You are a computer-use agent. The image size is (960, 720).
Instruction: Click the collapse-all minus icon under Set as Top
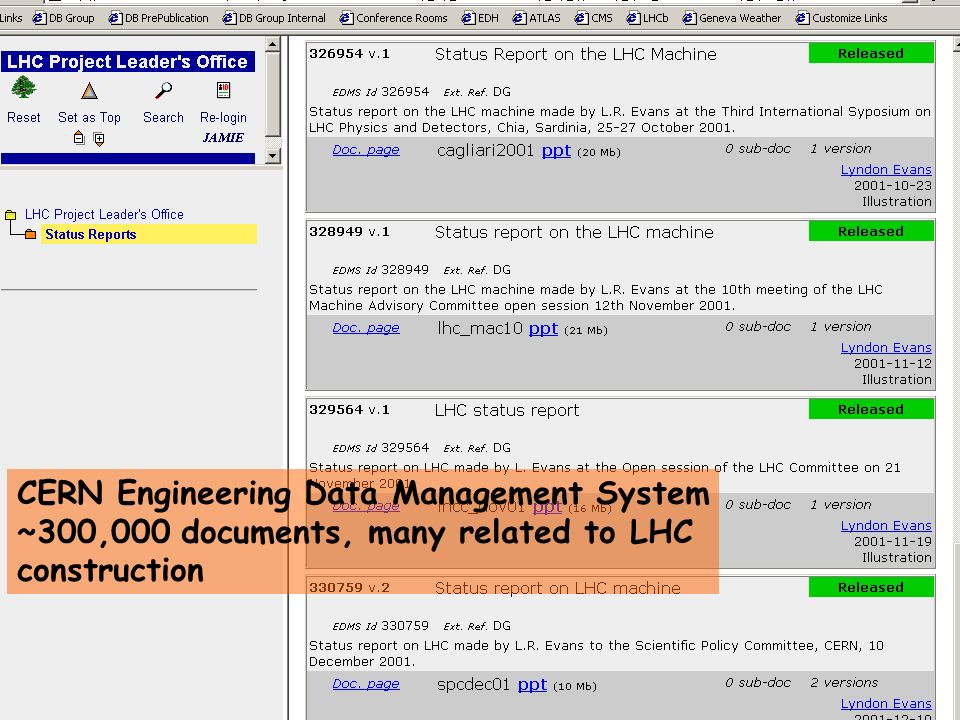point(78,138)
